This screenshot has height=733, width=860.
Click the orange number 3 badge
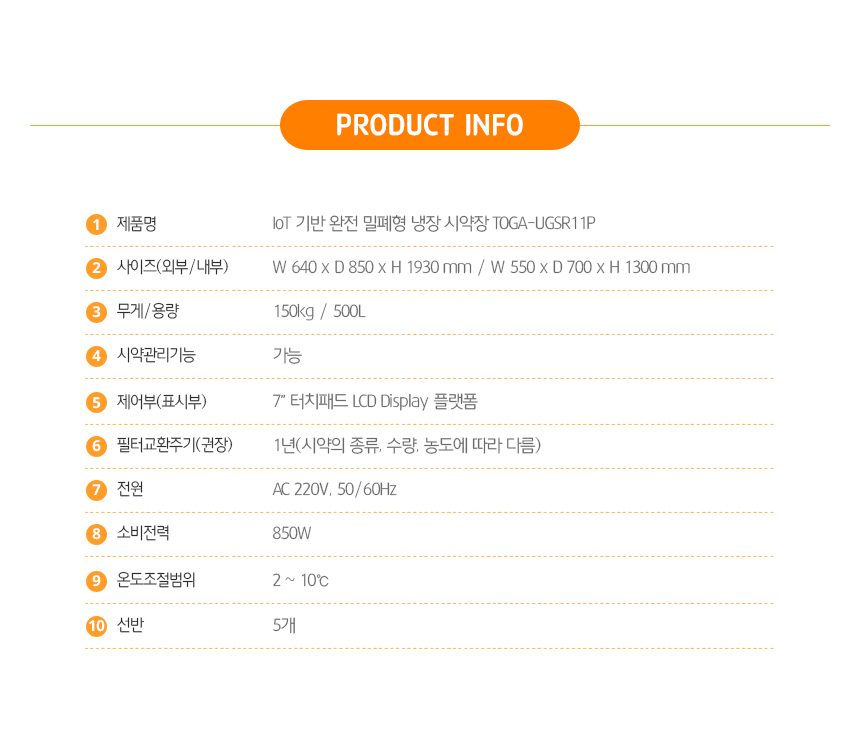click(x=96, y=312)
